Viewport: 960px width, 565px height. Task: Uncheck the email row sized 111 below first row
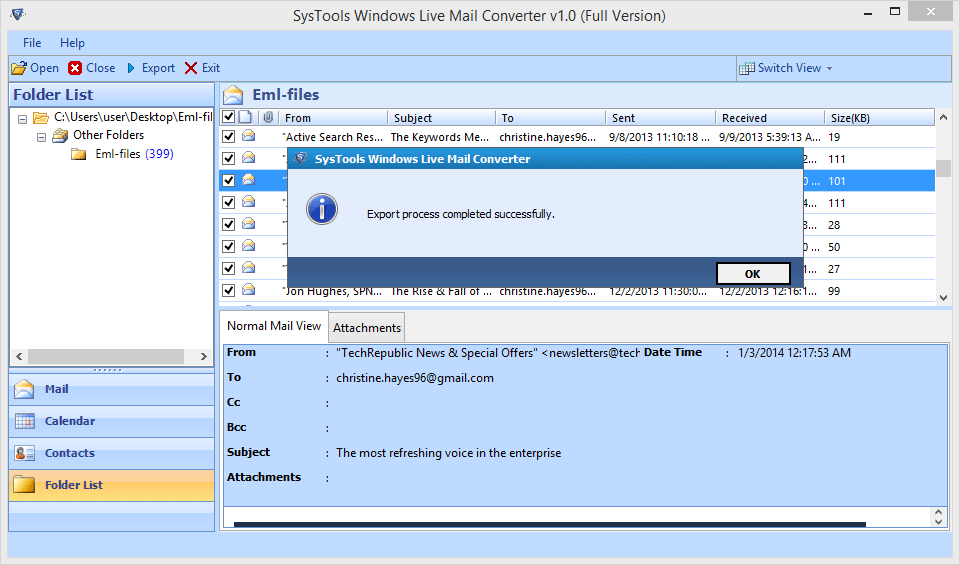228,159
